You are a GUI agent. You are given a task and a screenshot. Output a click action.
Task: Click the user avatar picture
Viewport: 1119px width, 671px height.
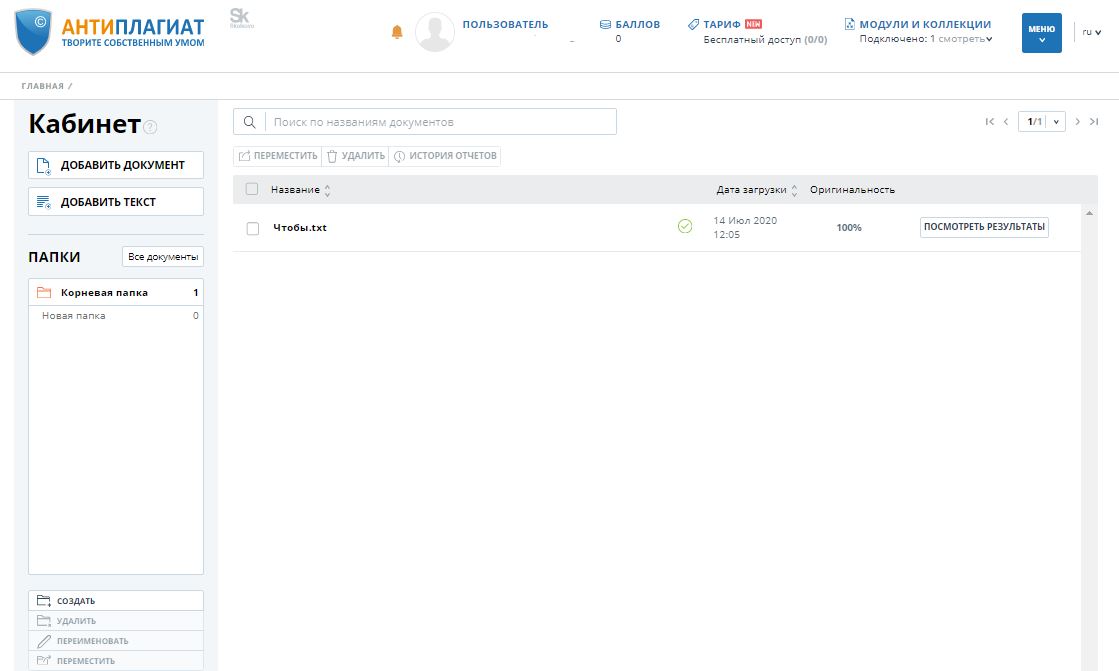[x=435, y=32]
